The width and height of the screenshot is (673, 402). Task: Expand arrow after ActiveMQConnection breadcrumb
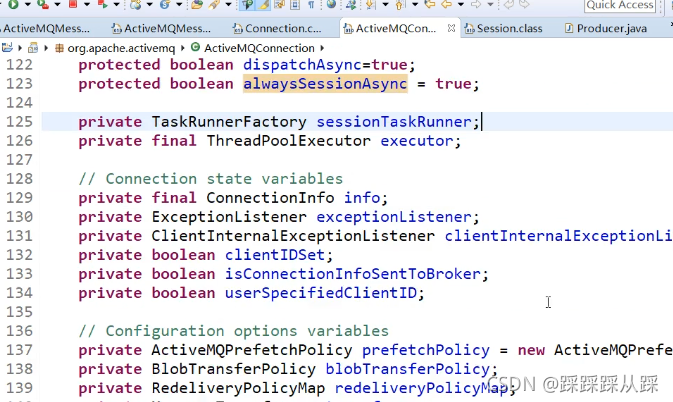pyautogui.click(x=322, y=48)
